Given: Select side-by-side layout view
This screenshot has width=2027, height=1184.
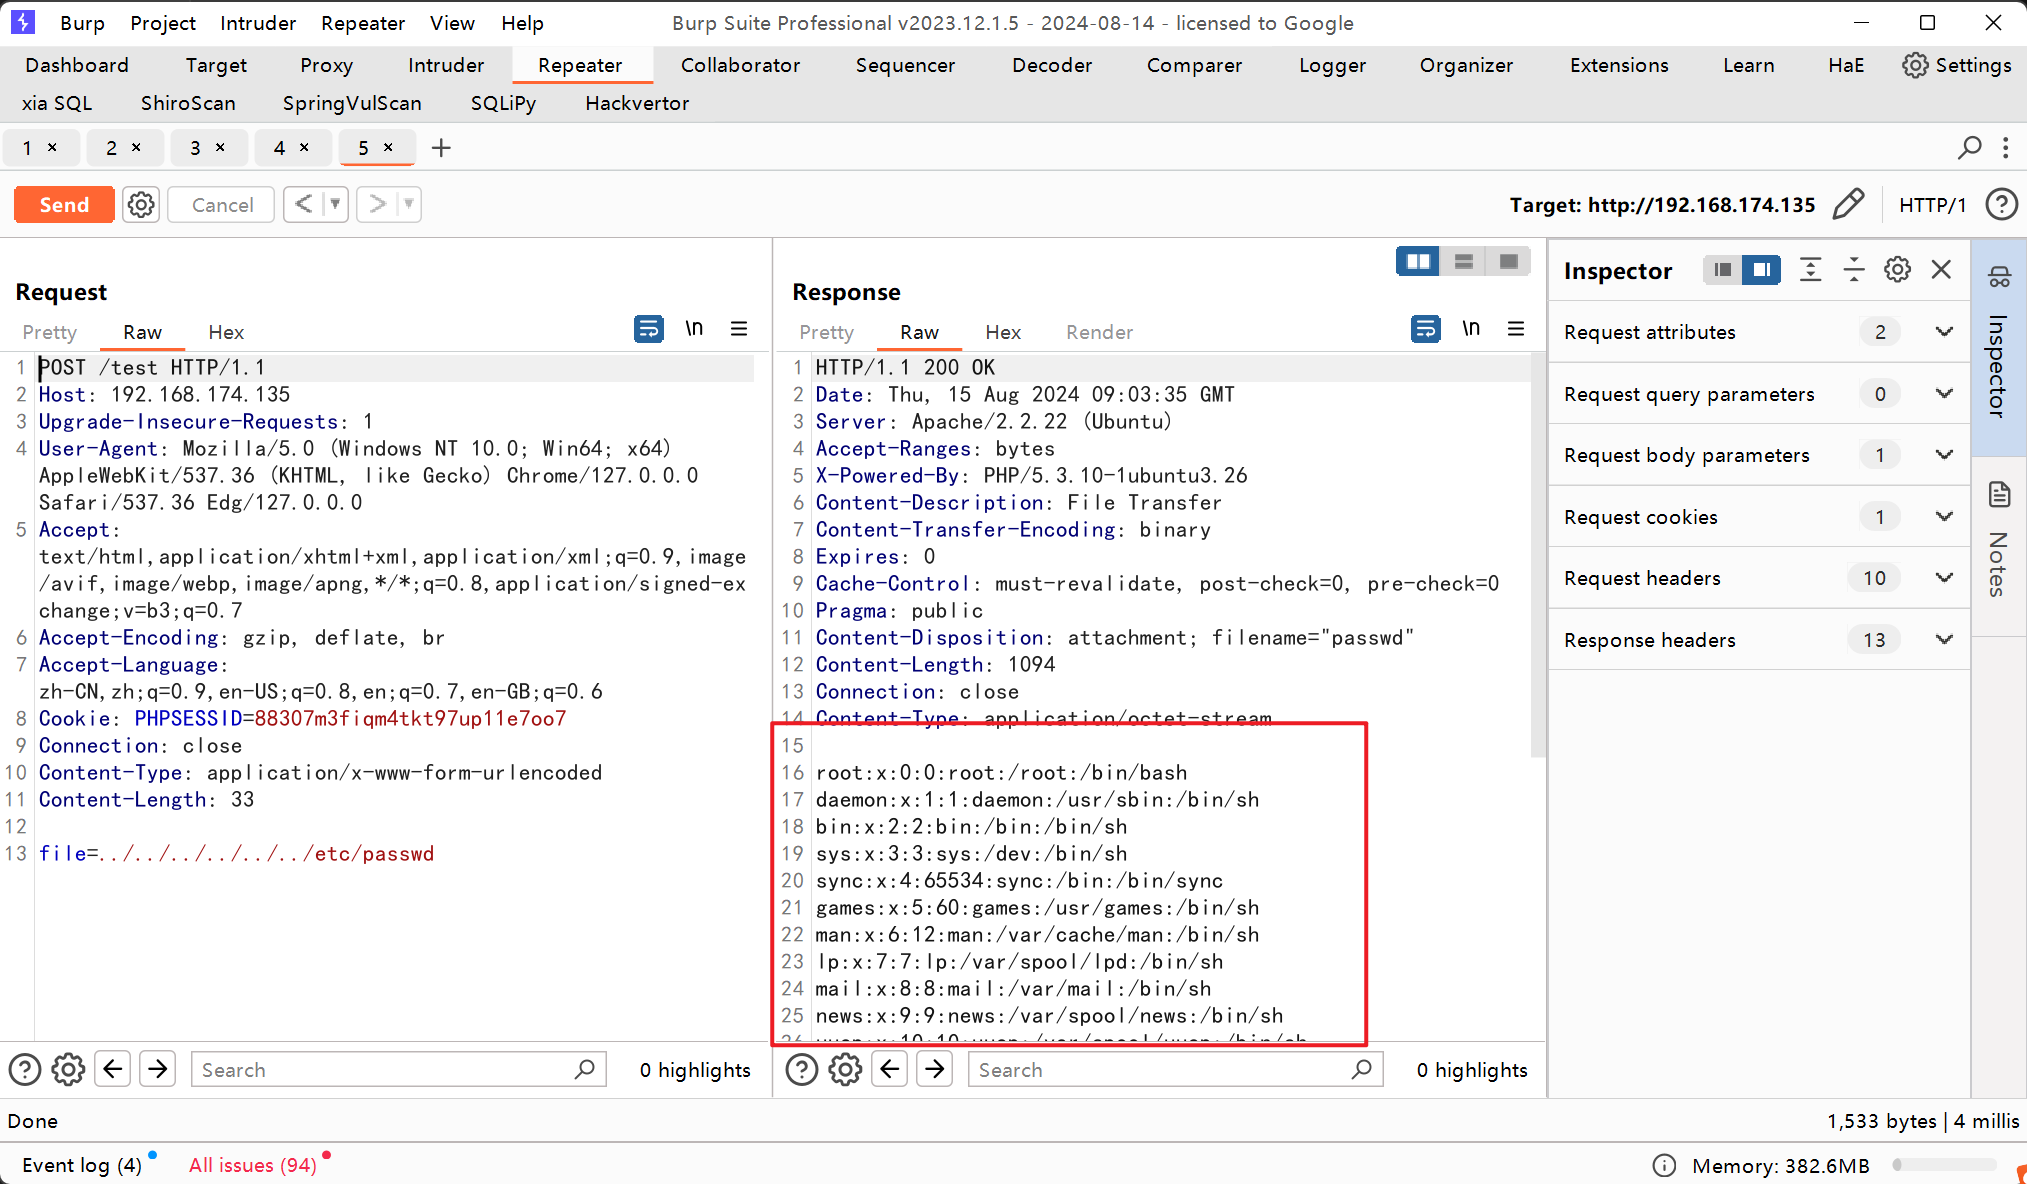Looking at the screenshot, I should point(1418,262).
